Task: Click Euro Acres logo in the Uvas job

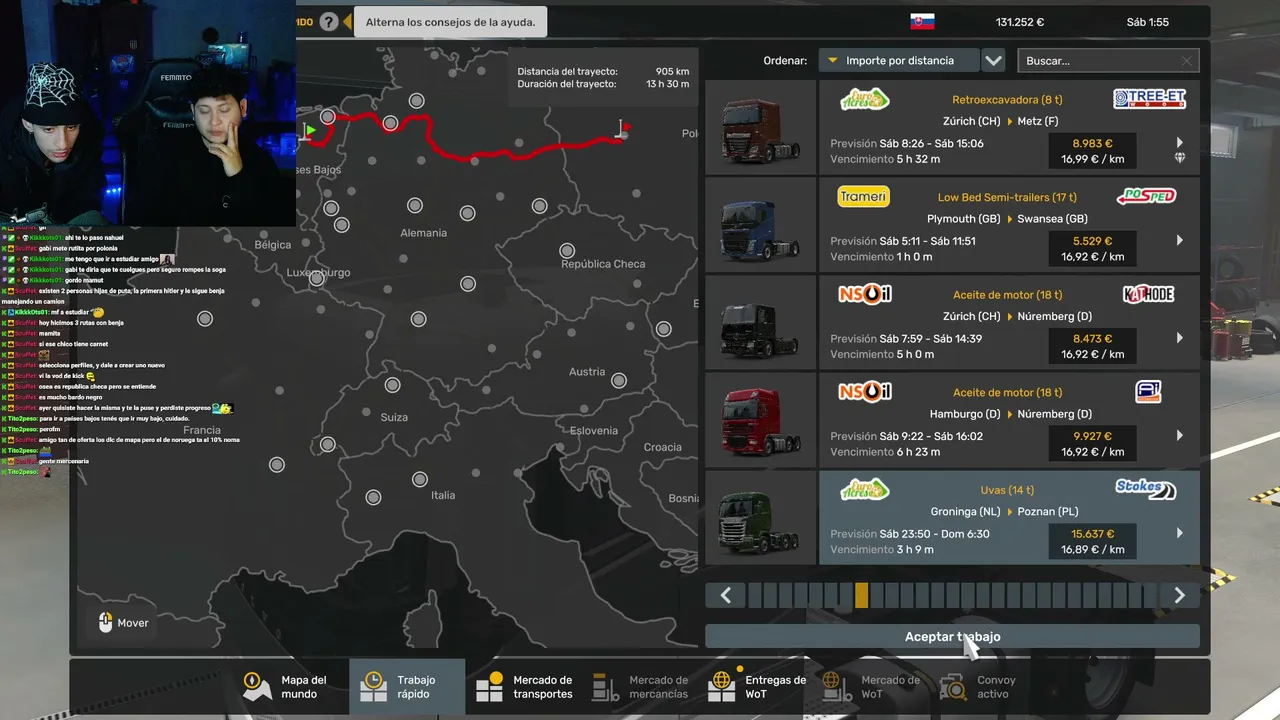Action: (x=864, y=489)
